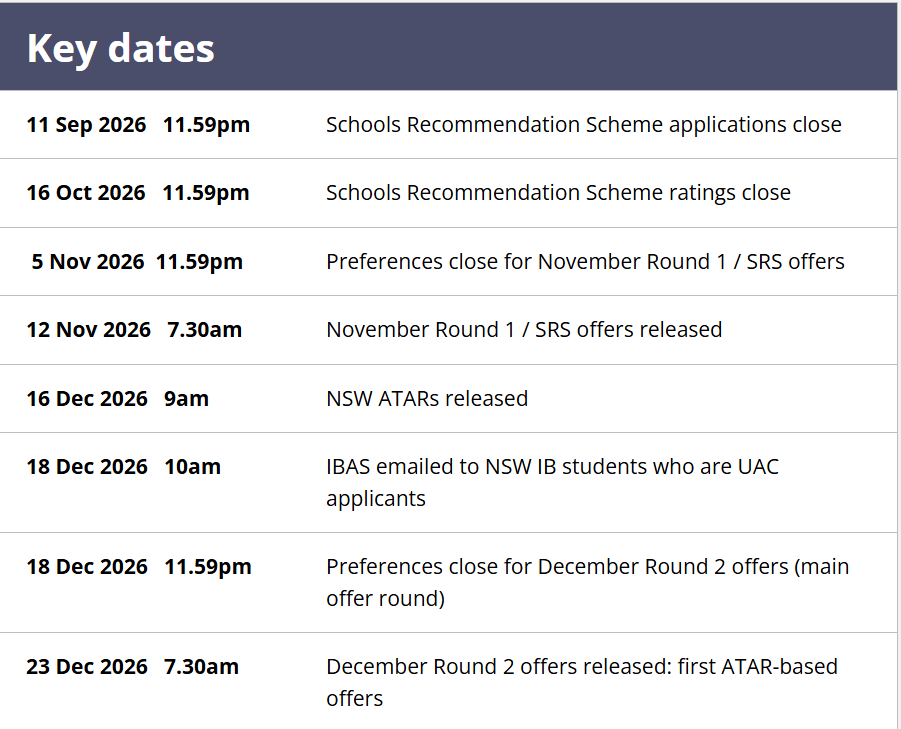
Task: Click the Key dates heading
Action: 121,49
